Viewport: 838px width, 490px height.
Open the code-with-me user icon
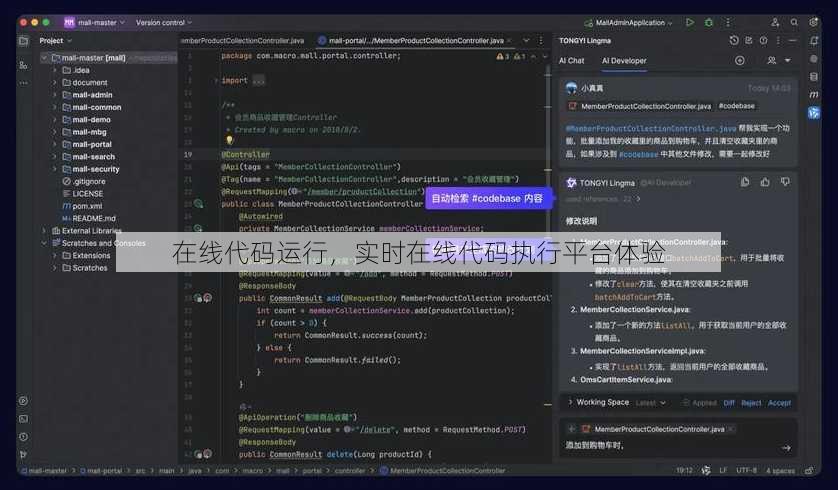pyautogui.click(x=775, y=22)
